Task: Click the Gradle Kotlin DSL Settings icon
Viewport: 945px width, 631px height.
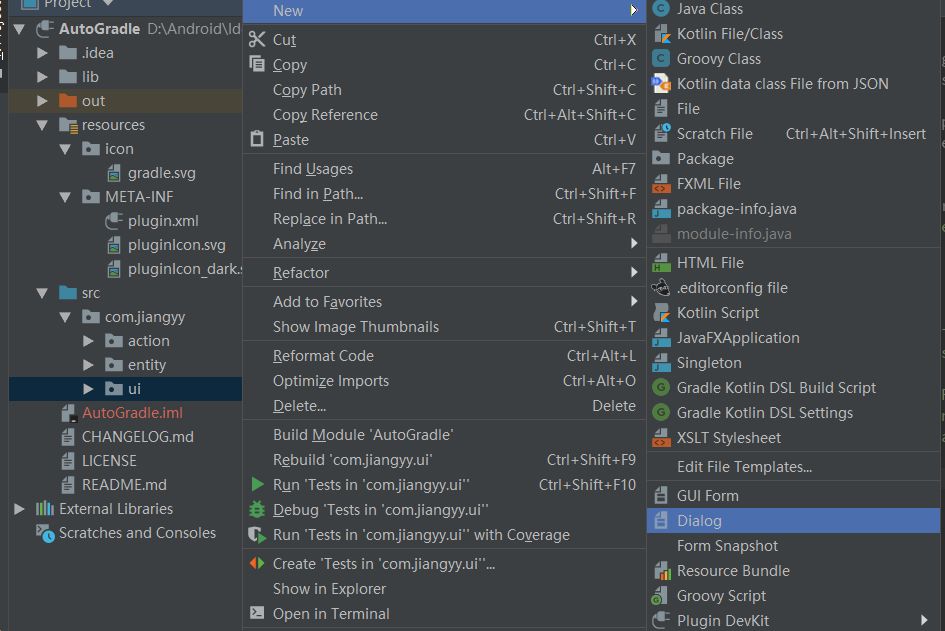Action: pos(661,412)
